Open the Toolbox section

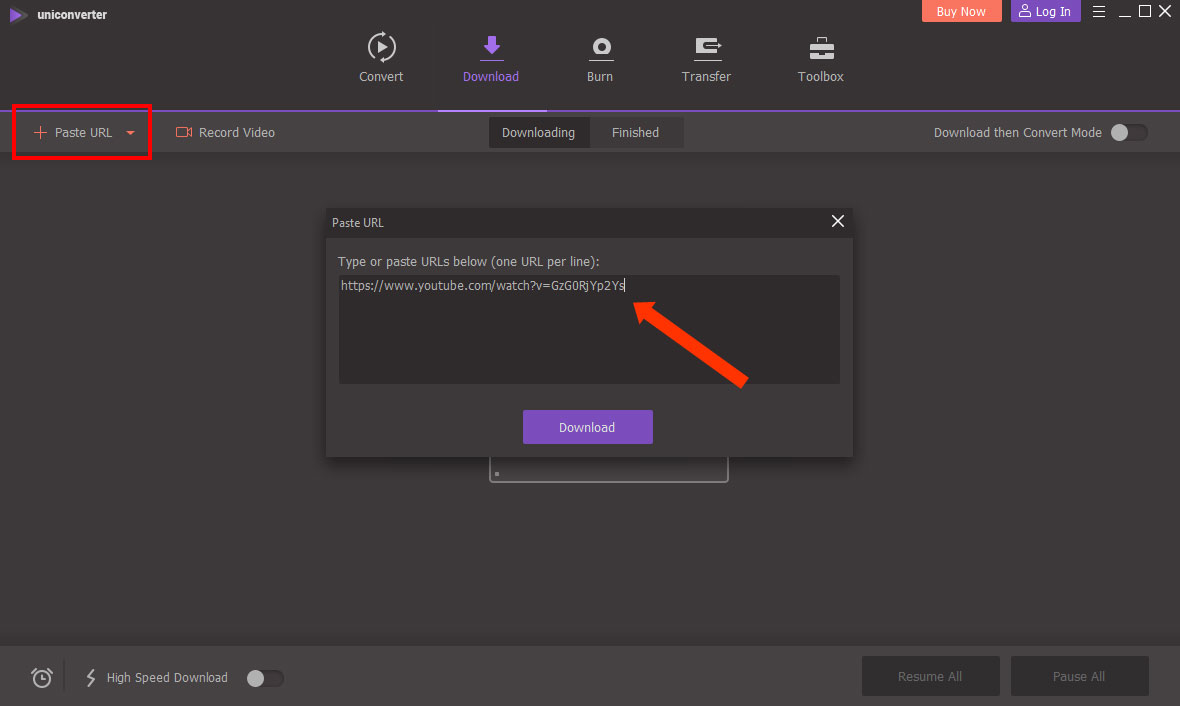tap(820, 58)
